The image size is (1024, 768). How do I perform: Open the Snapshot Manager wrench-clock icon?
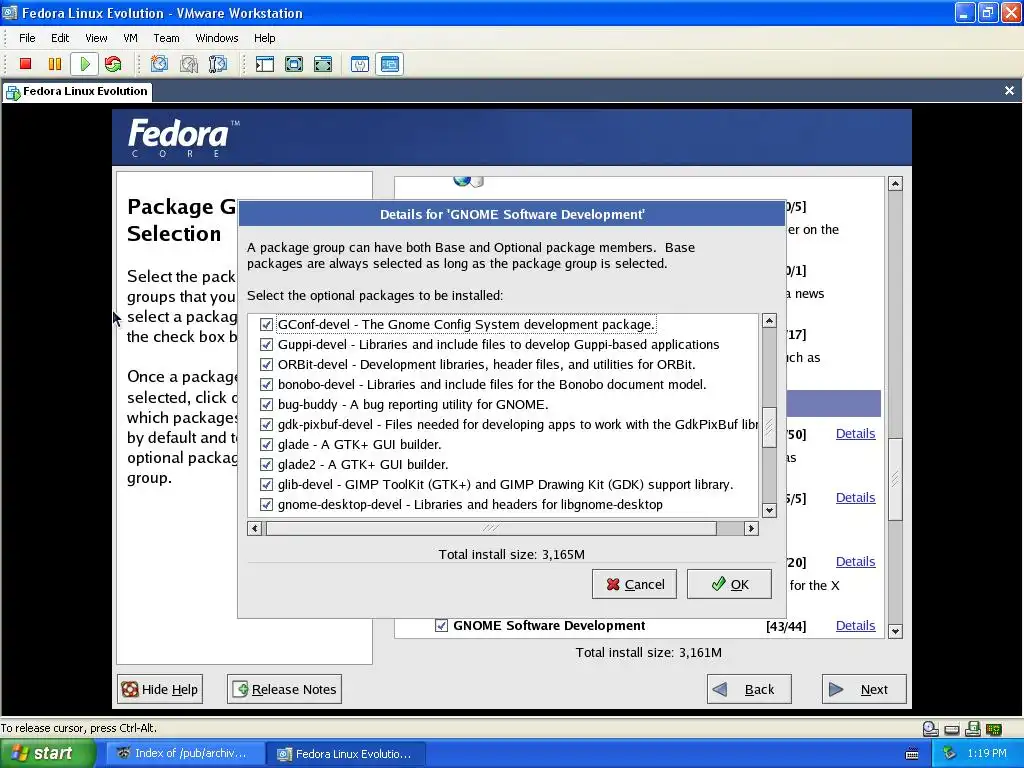point(217,64)
